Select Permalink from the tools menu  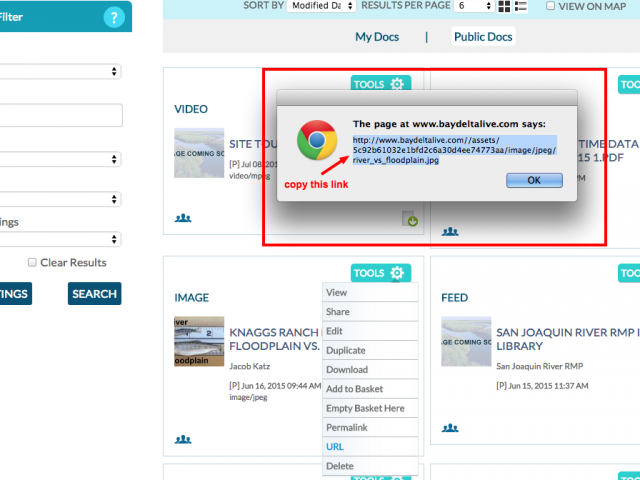(x=370, y=427)
